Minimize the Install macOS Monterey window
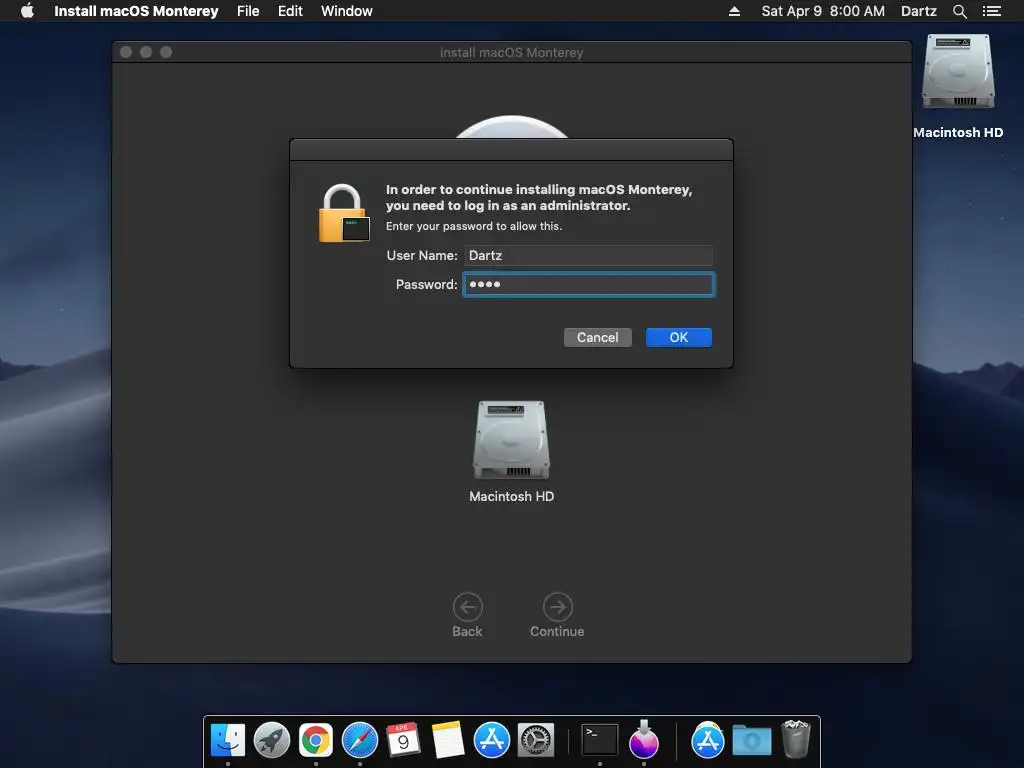 click(146, 52)
